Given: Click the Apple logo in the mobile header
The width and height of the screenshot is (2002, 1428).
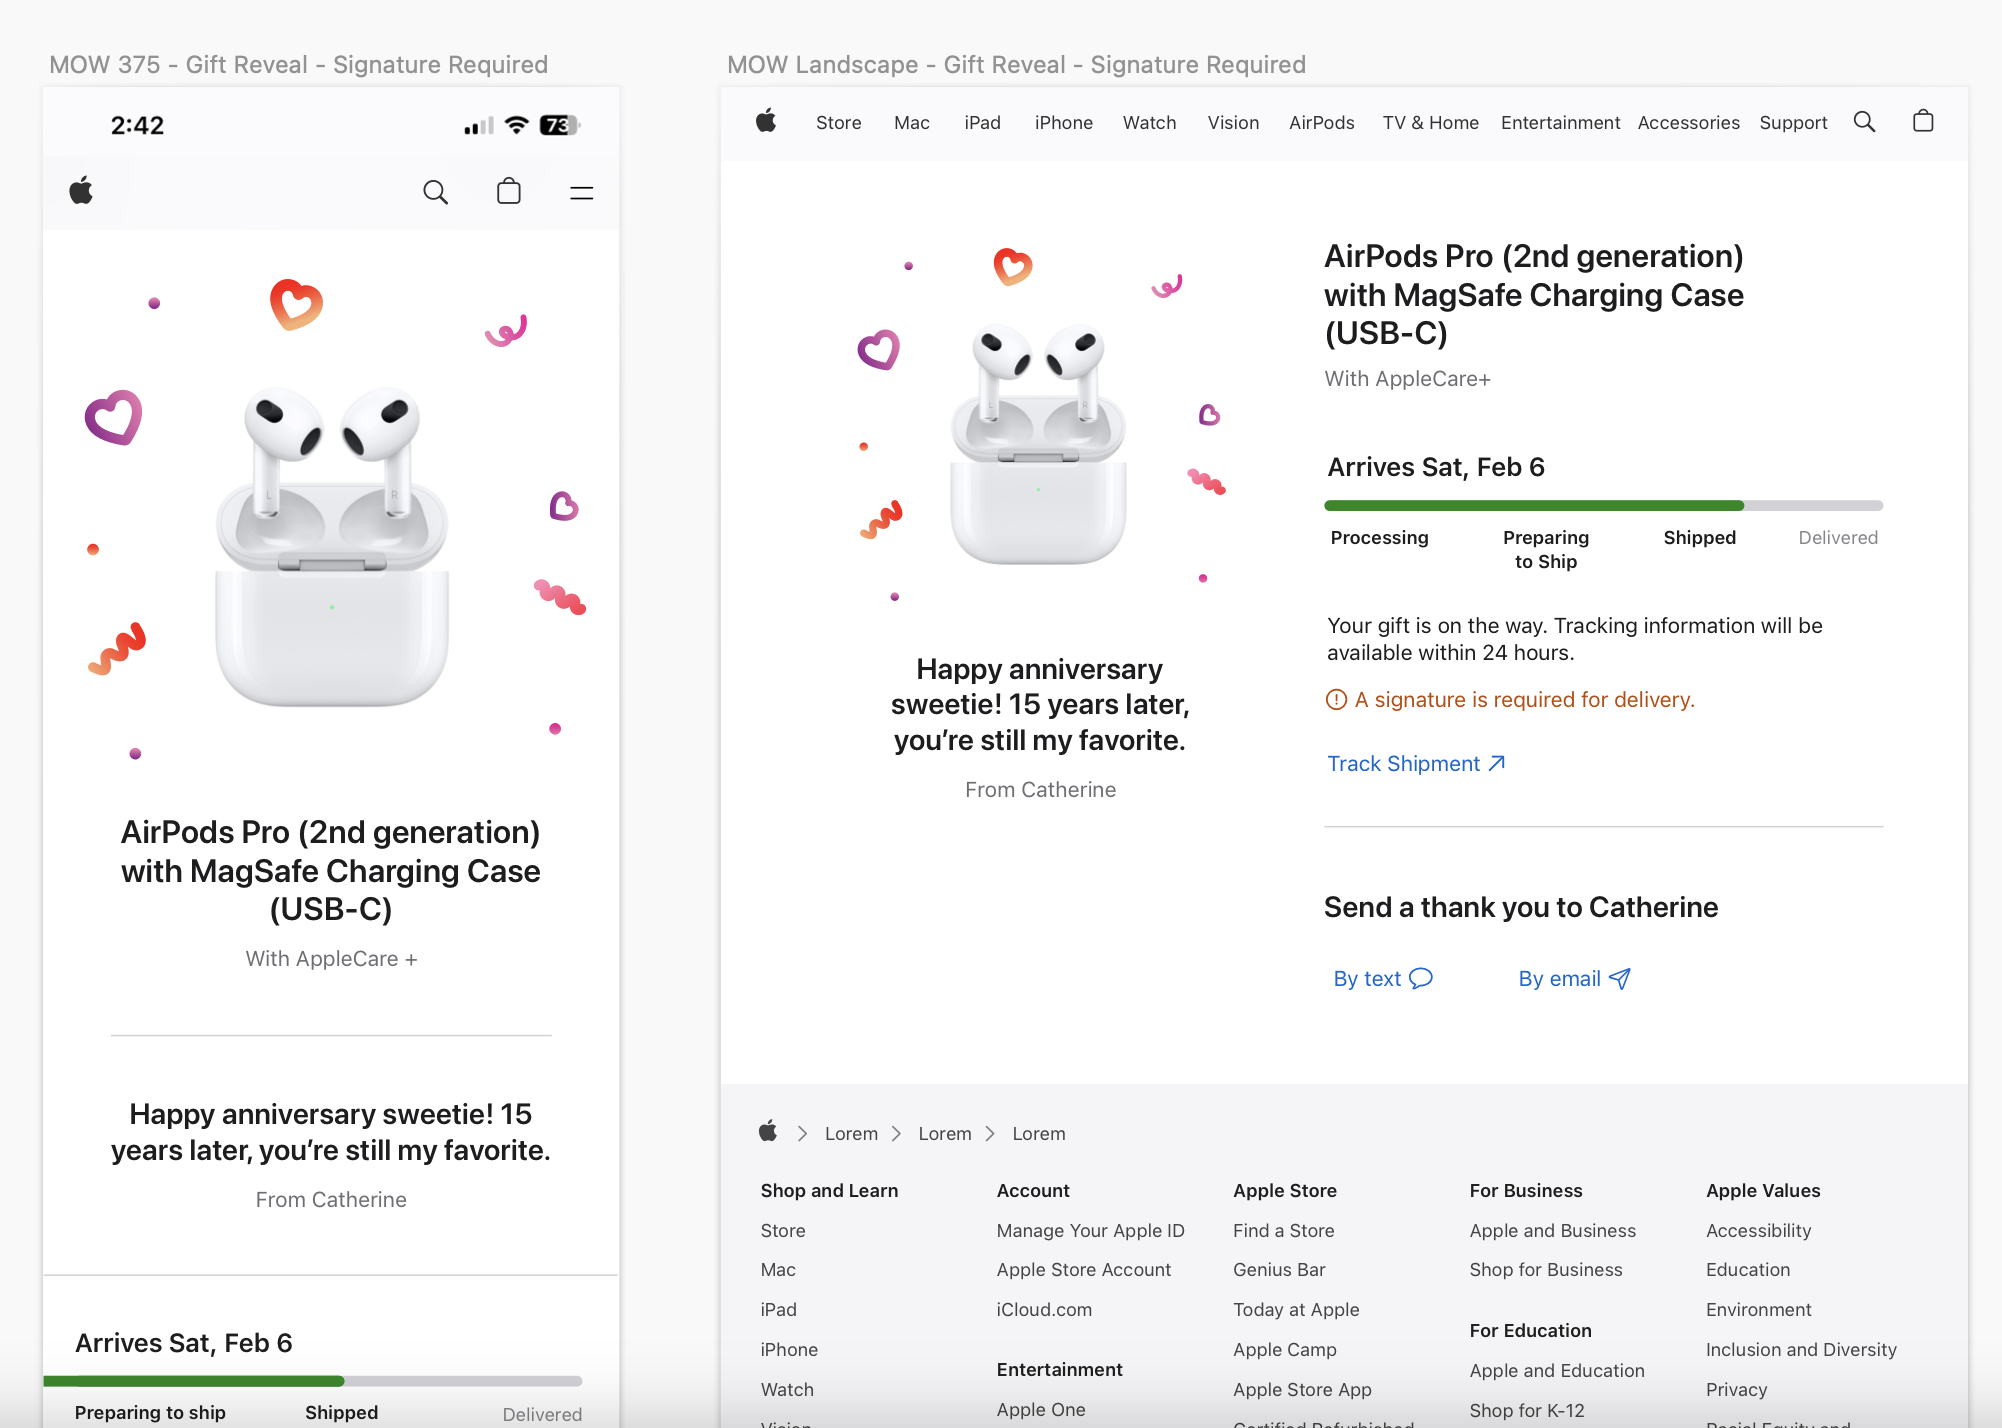Looking at the screenshot, I should tap(81, 190).
